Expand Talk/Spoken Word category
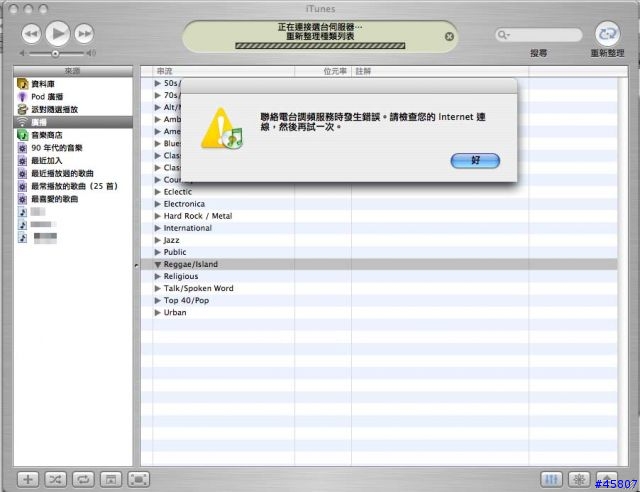 (158, 288)
